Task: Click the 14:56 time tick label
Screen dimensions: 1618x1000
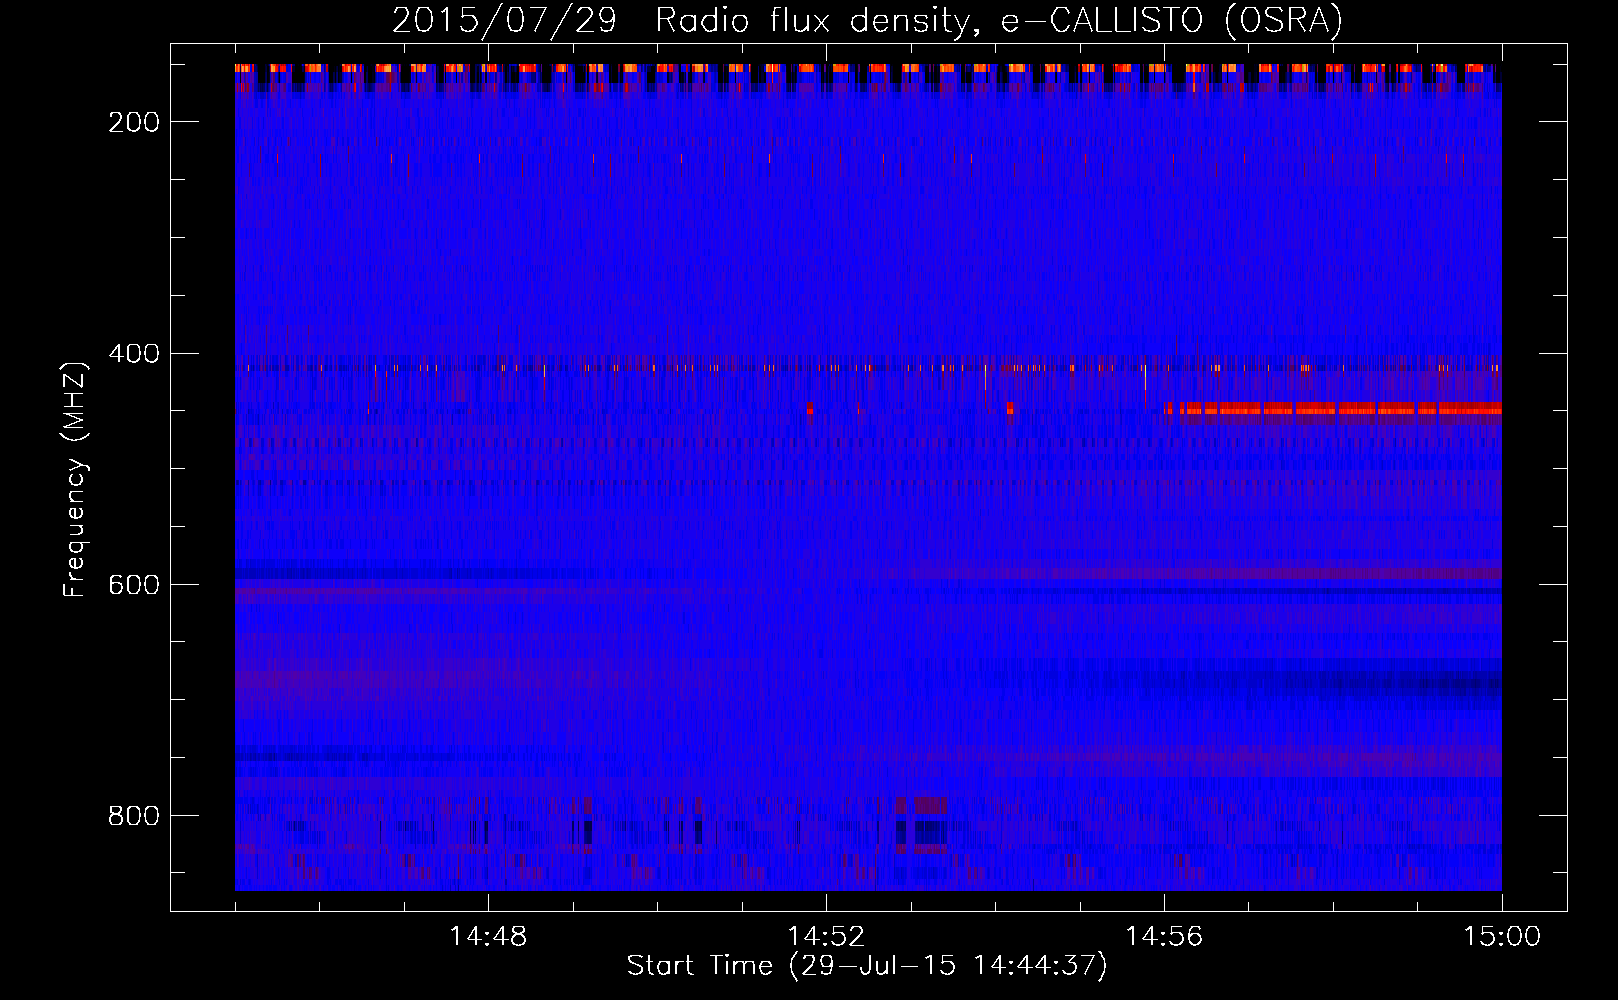Action: 1164,937
